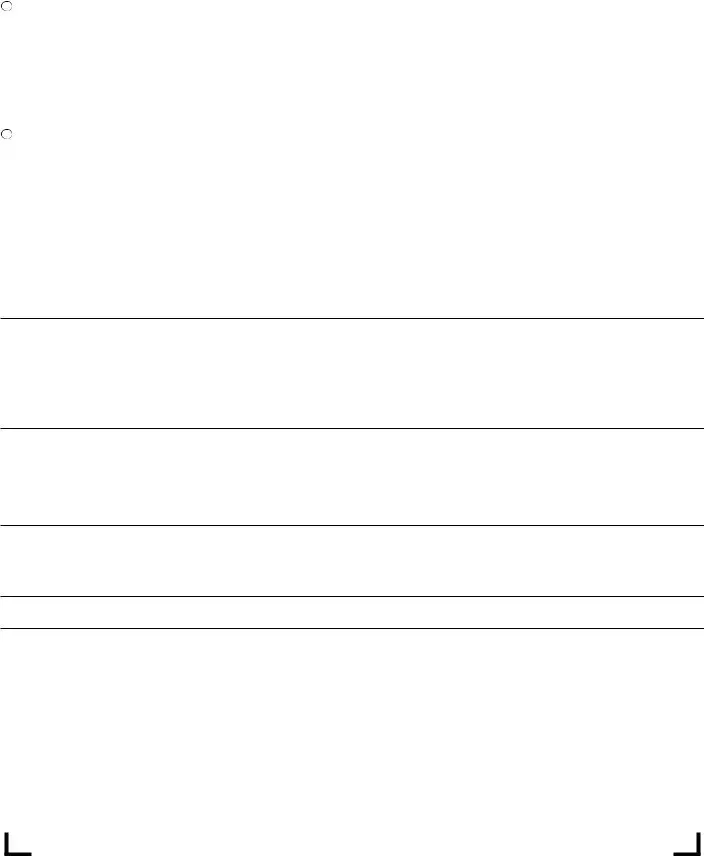This screenshot has height=856, width=704.
Task: Click the right end of the bottommost divider line
Action: point(698,628)
